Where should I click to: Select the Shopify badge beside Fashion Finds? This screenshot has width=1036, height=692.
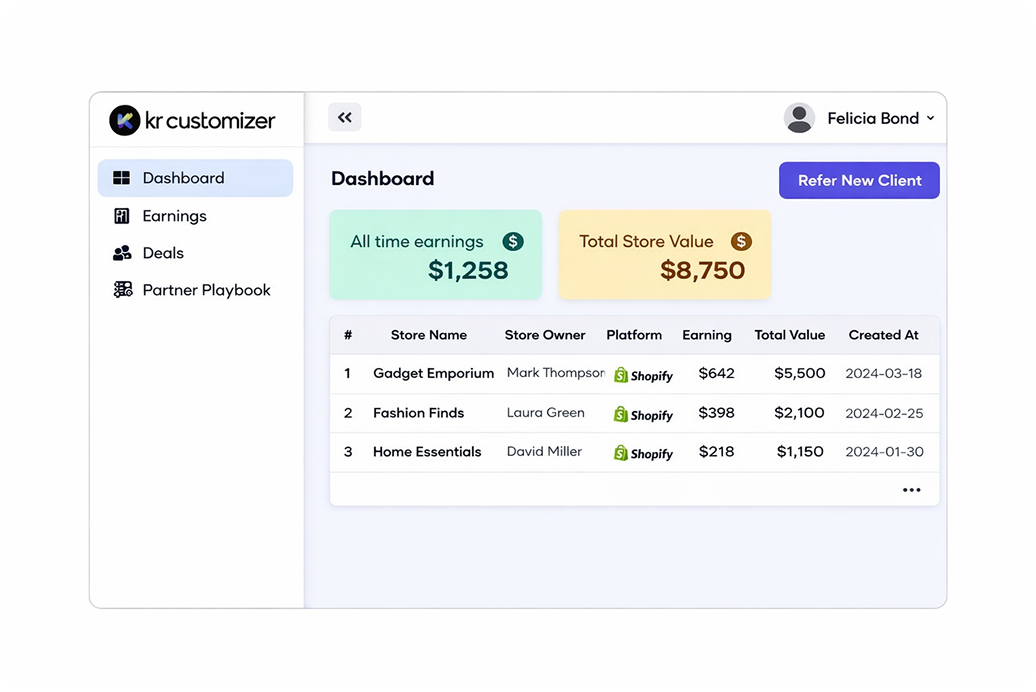pos(642,414)
